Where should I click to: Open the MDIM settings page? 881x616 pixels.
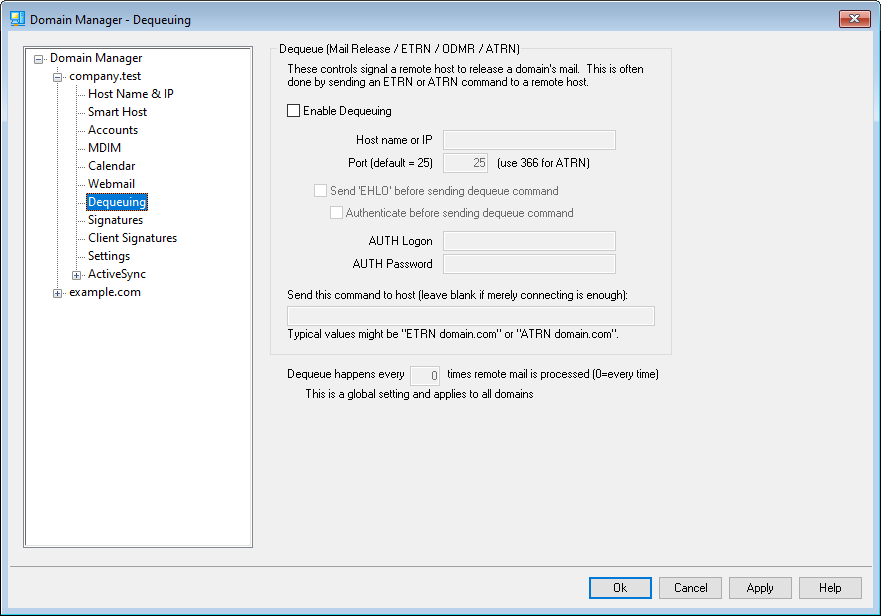pos(104,148)
